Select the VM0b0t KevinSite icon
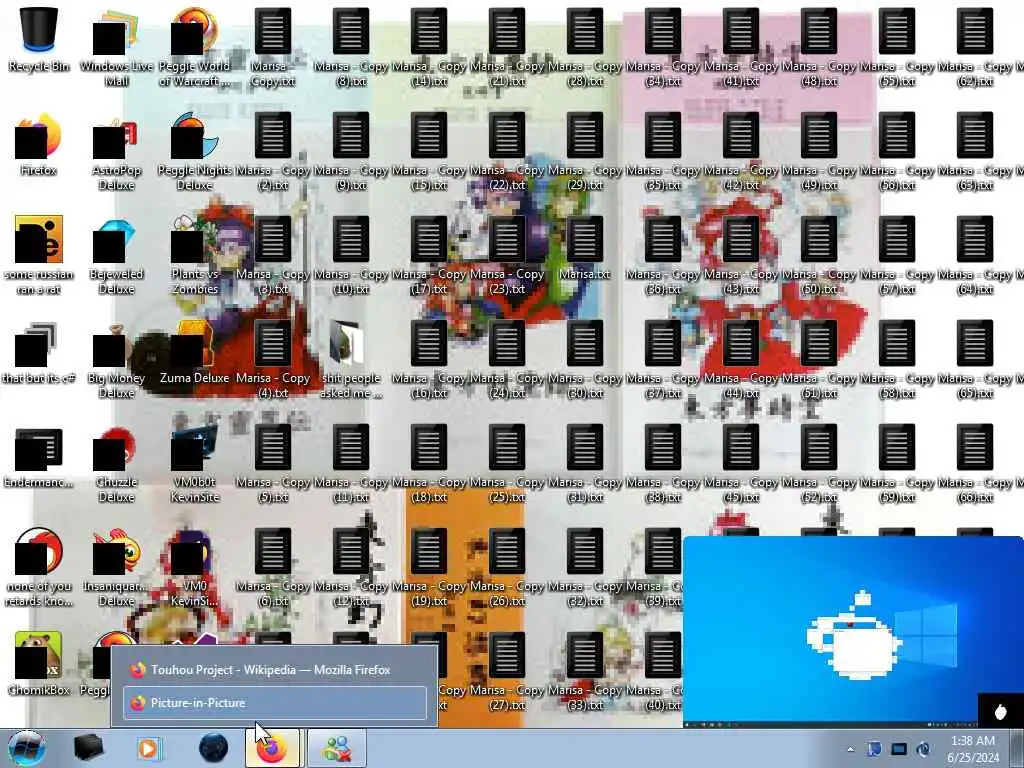Viewport: 1024px width, 768px height. 195,464
